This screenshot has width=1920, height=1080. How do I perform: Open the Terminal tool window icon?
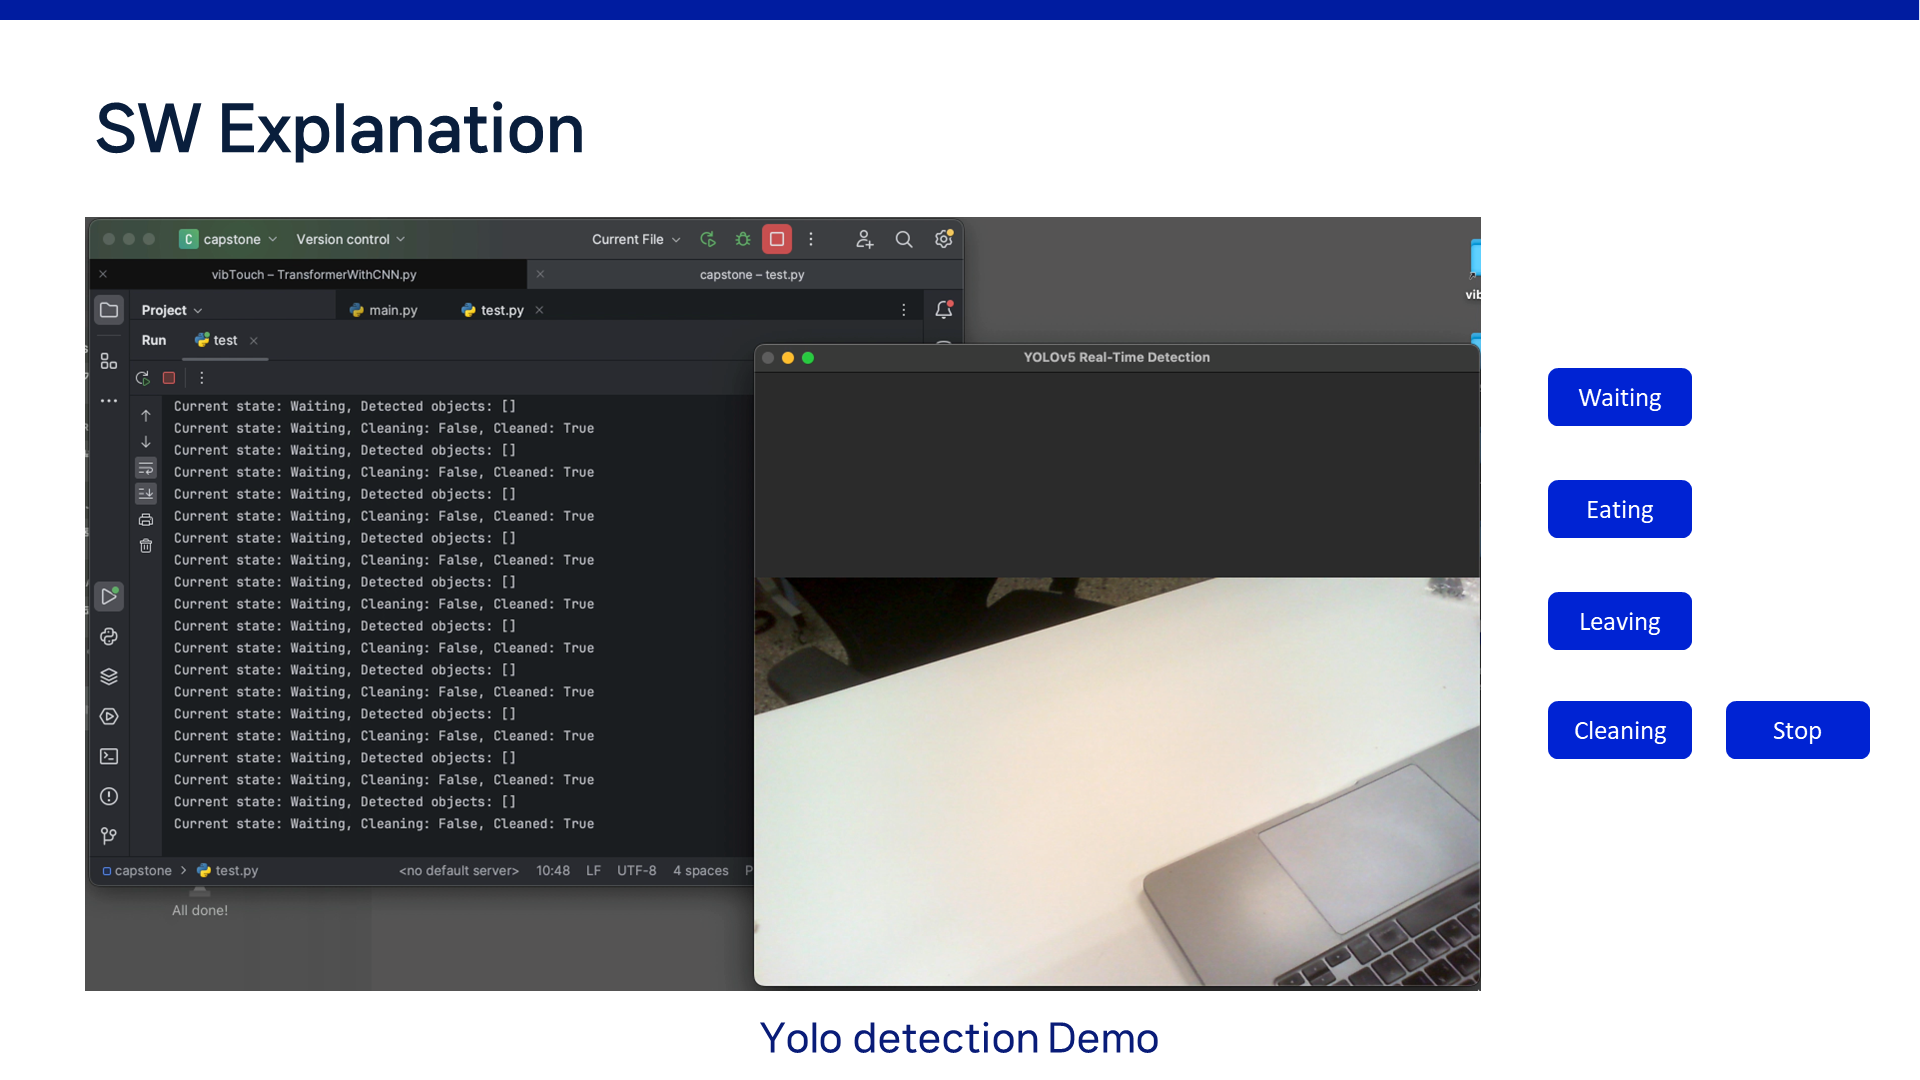109,757
